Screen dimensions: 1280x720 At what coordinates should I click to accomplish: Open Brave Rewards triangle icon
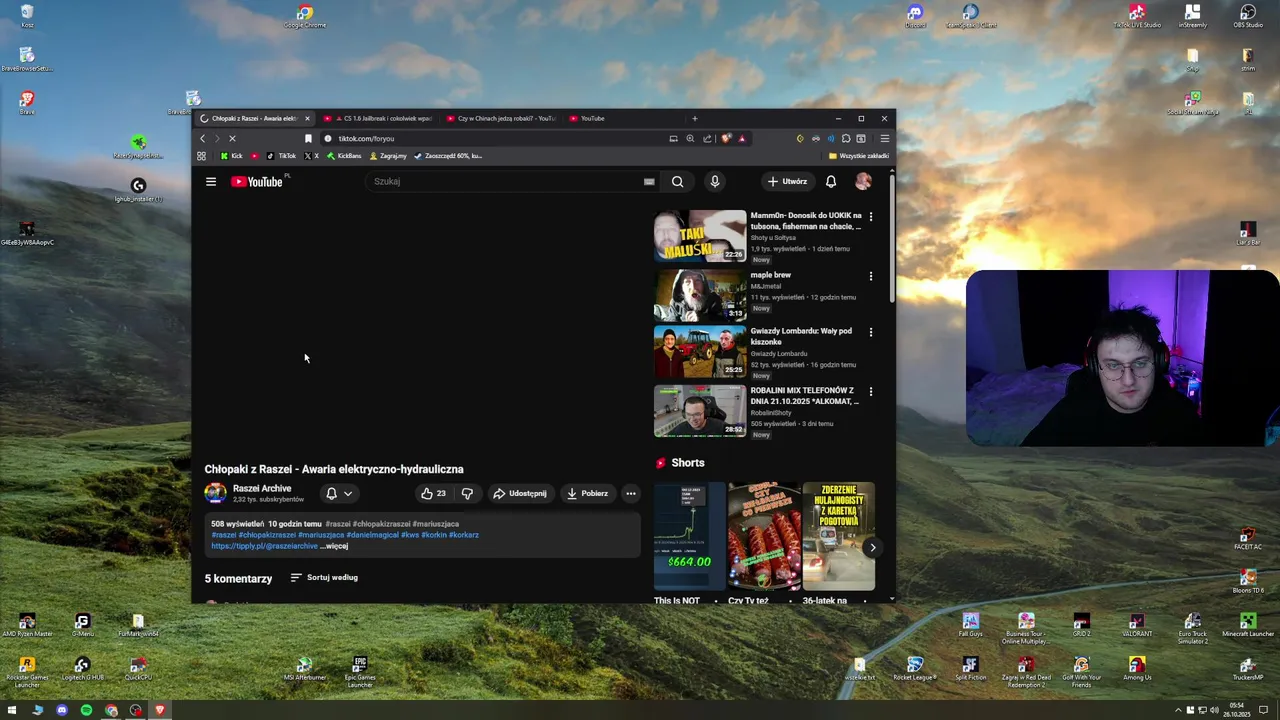point(741,139)
